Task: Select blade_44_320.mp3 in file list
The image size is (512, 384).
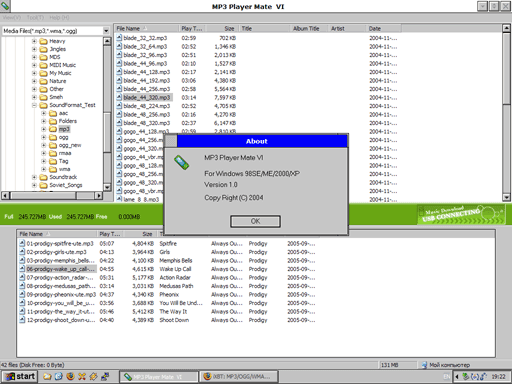Action: pyautogui.click(x=147, y=97)
